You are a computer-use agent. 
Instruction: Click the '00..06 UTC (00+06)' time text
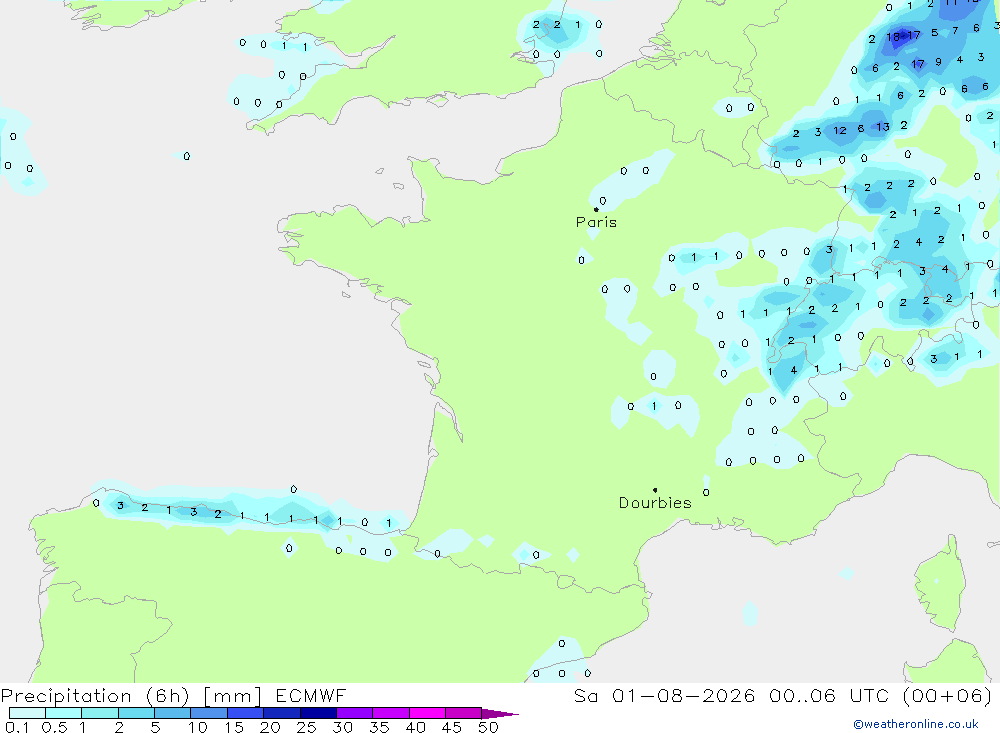tap(880, 695)
